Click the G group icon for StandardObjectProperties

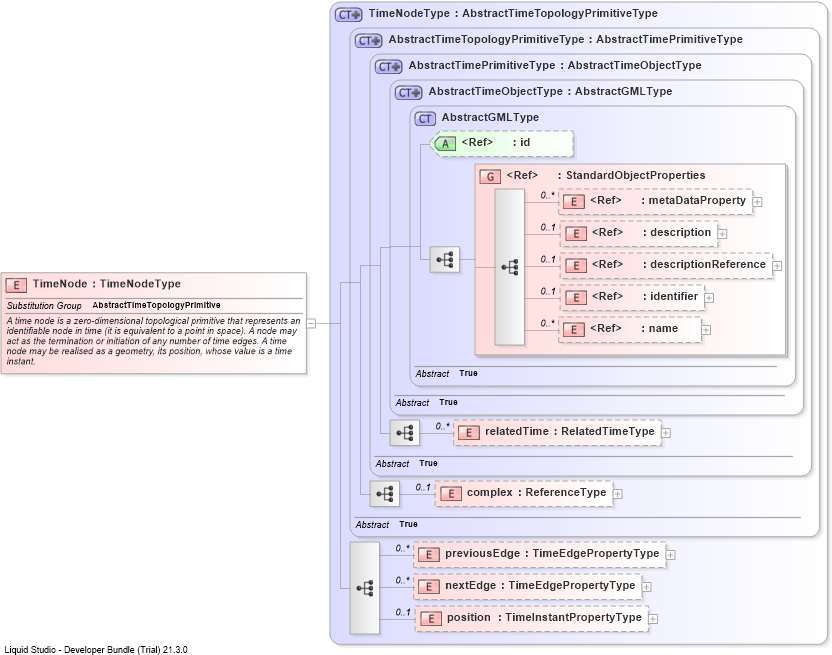490,177
